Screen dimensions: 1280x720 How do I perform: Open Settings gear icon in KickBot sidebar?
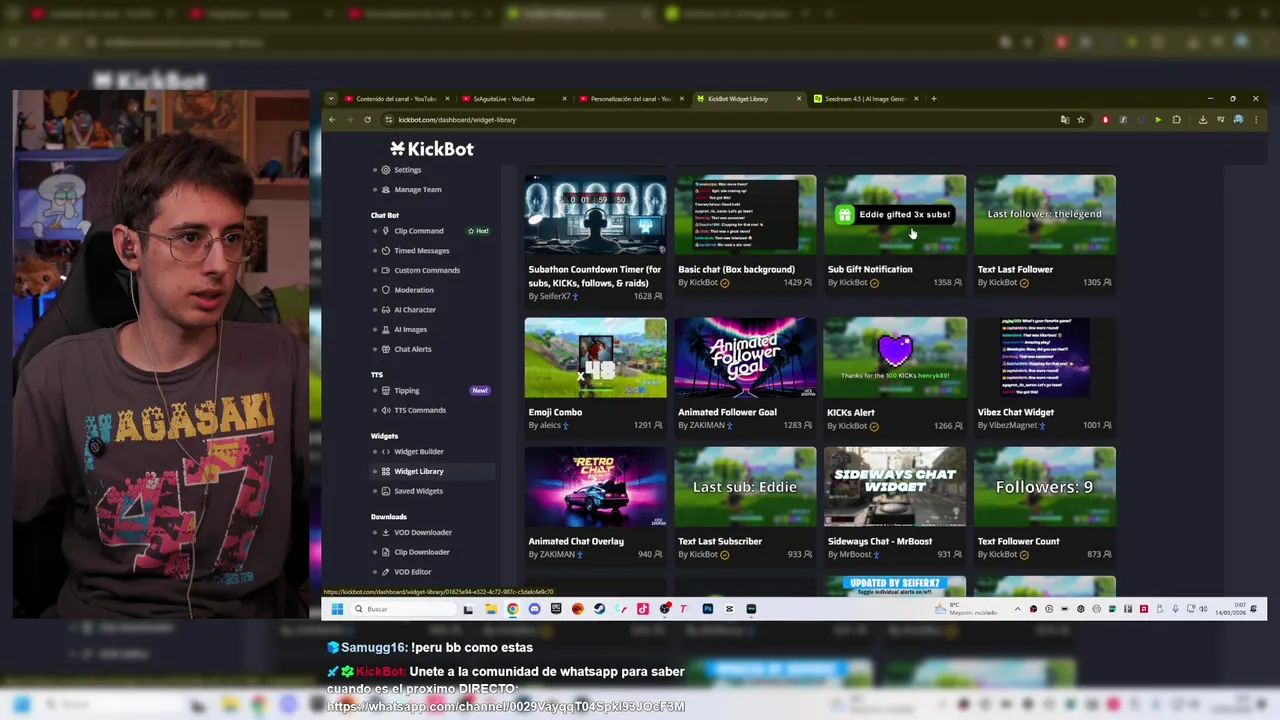click(x=386, y=170)
